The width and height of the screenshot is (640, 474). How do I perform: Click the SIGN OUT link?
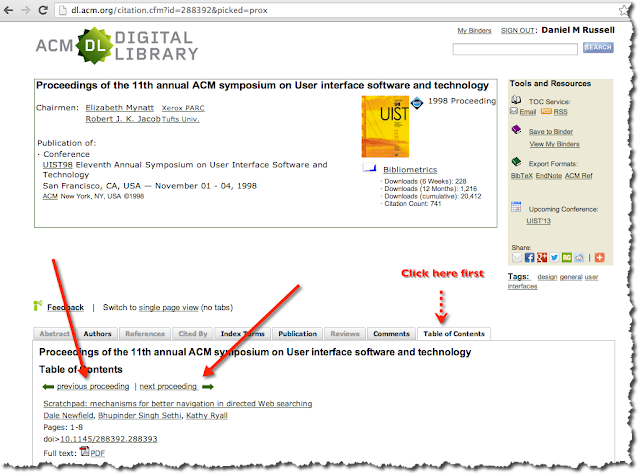click(x=518, y=31)
